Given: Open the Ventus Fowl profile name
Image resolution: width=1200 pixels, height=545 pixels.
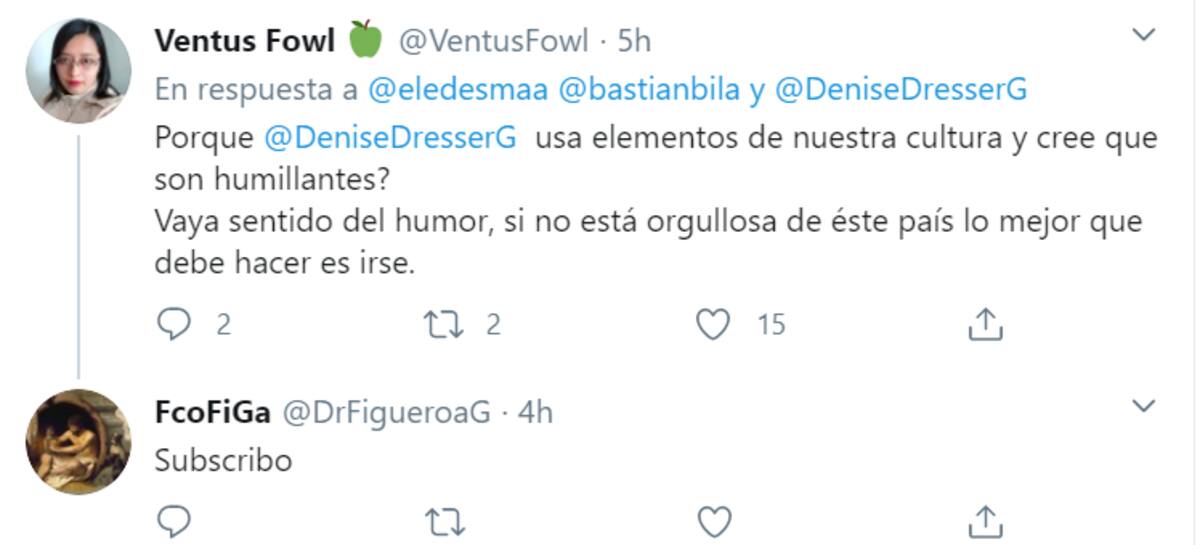Looking at the screenshot, I should point(245,41).
